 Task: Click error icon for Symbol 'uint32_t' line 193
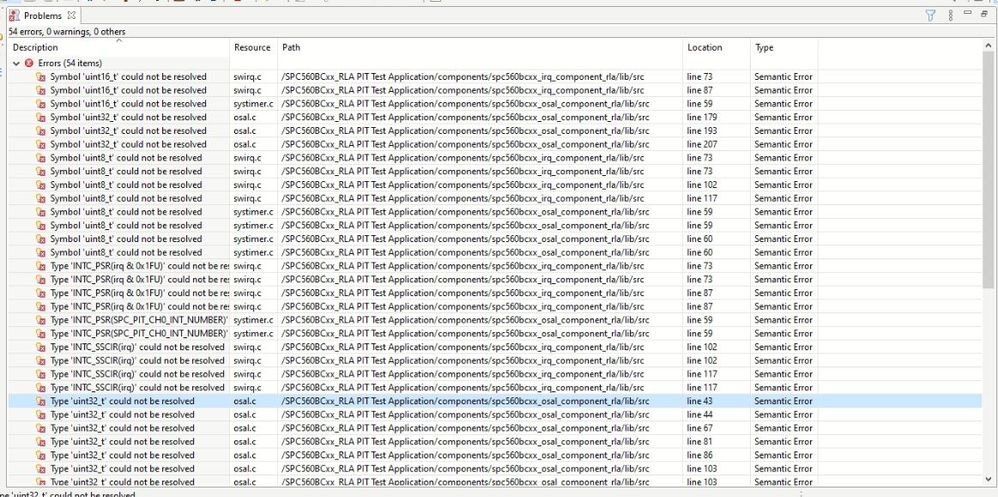41,130
